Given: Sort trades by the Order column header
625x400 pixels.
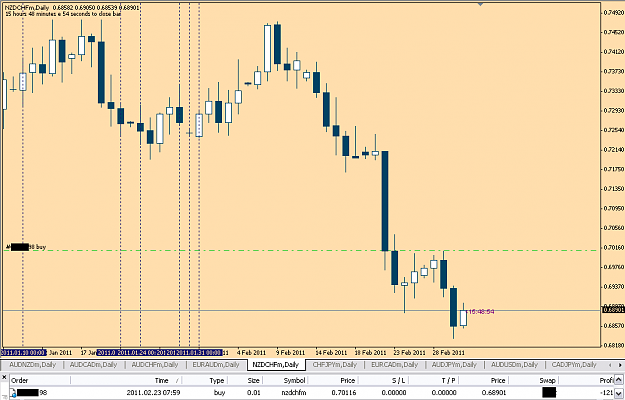Looking at the screenshot, I should coord(40,380).
